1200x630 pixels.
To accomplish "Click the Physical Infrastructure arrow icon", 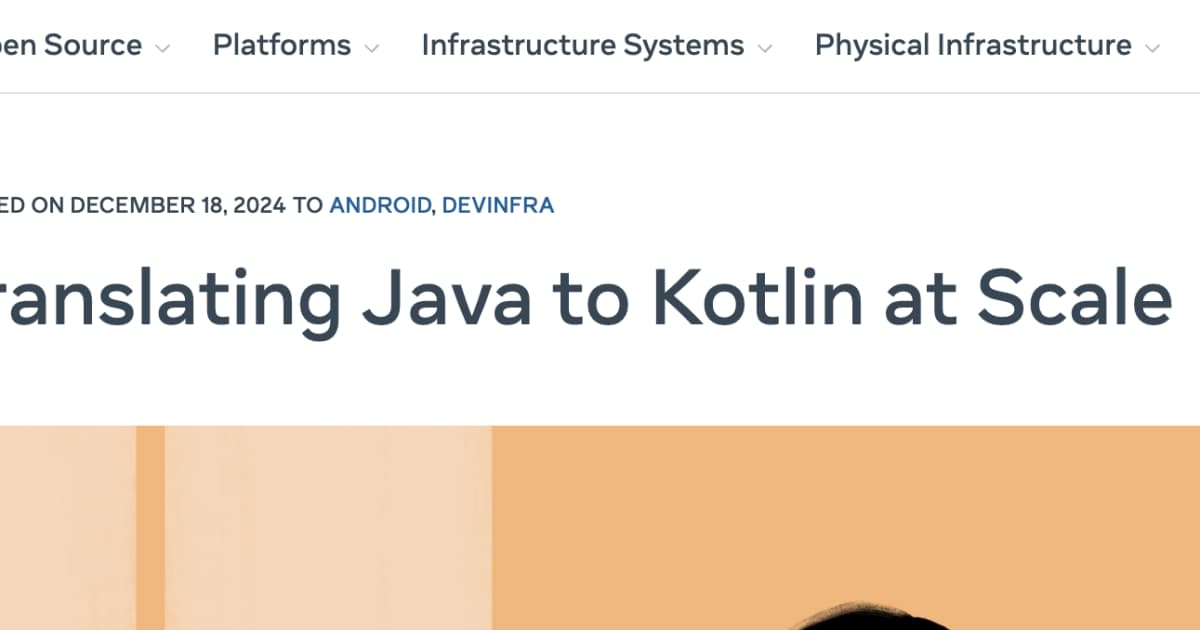I will (1152, 46).
